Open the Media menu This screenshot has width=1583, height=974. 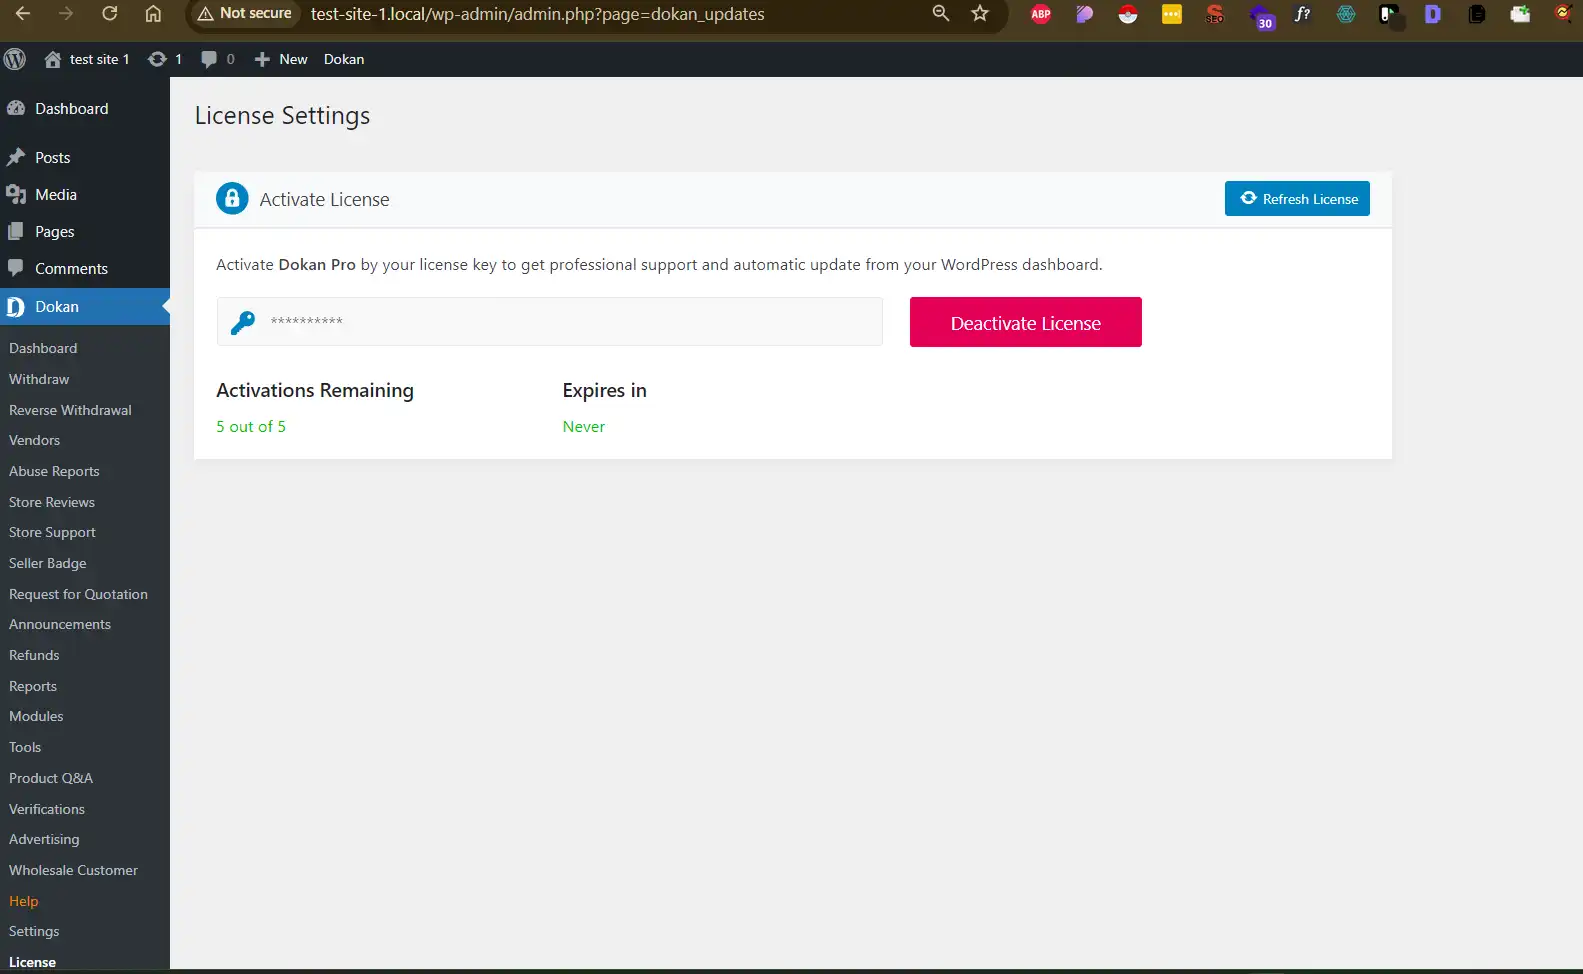(x=85, y=194)
